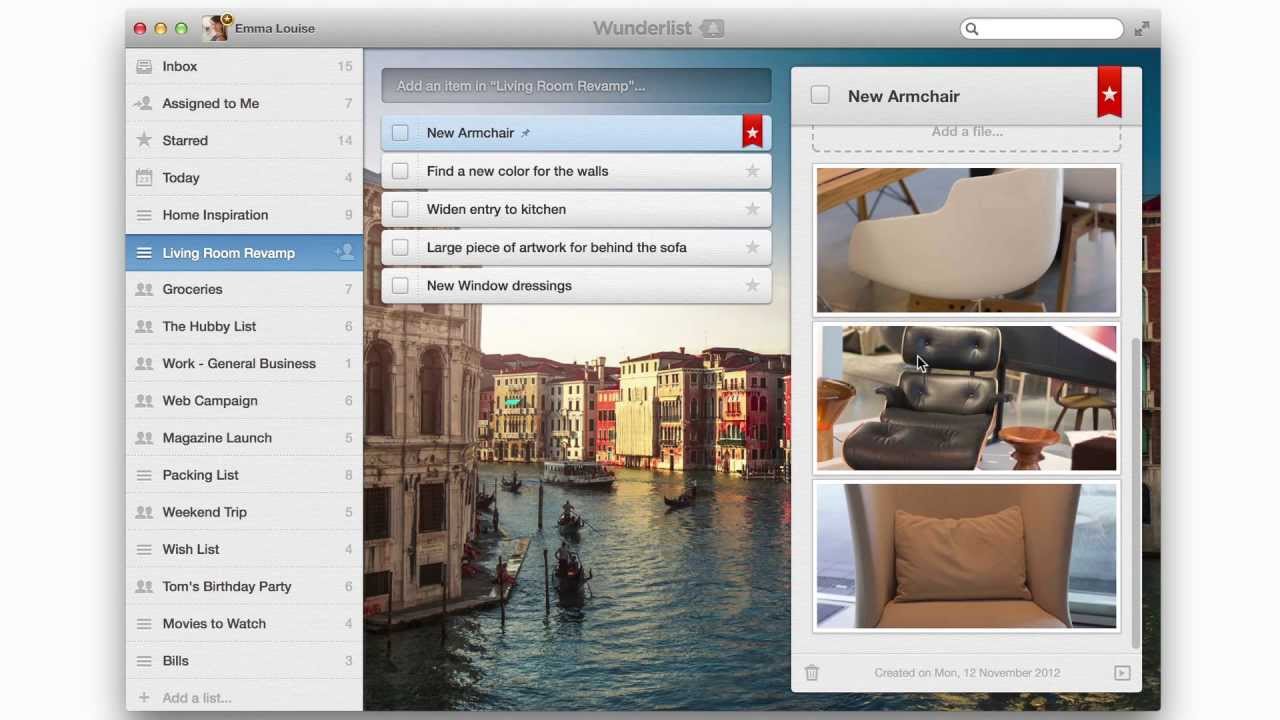Star the Widen entry to kitchen task

(752, 209)
